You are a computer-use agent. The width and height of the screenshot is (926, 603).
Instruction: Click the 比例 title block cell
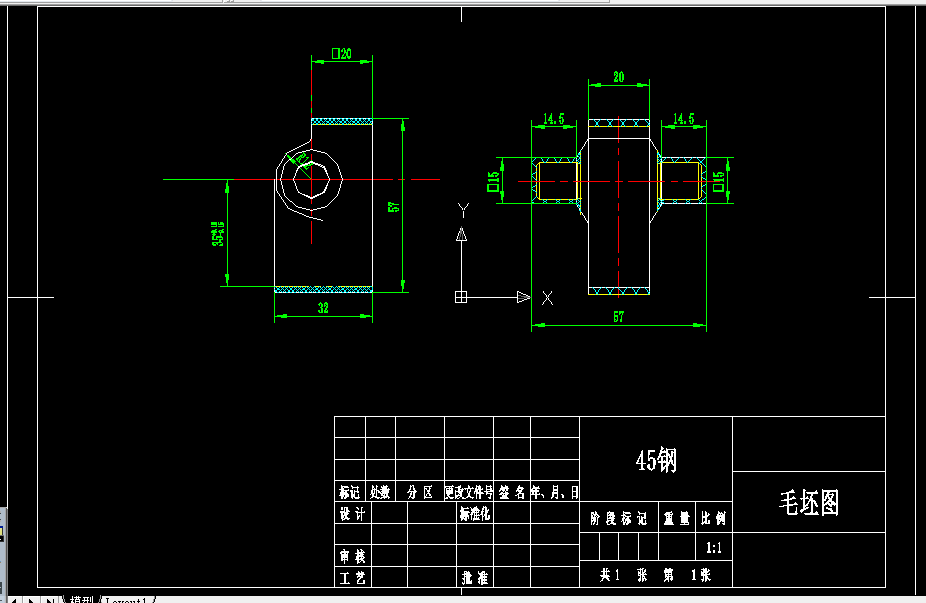click(x=713, y=519)
